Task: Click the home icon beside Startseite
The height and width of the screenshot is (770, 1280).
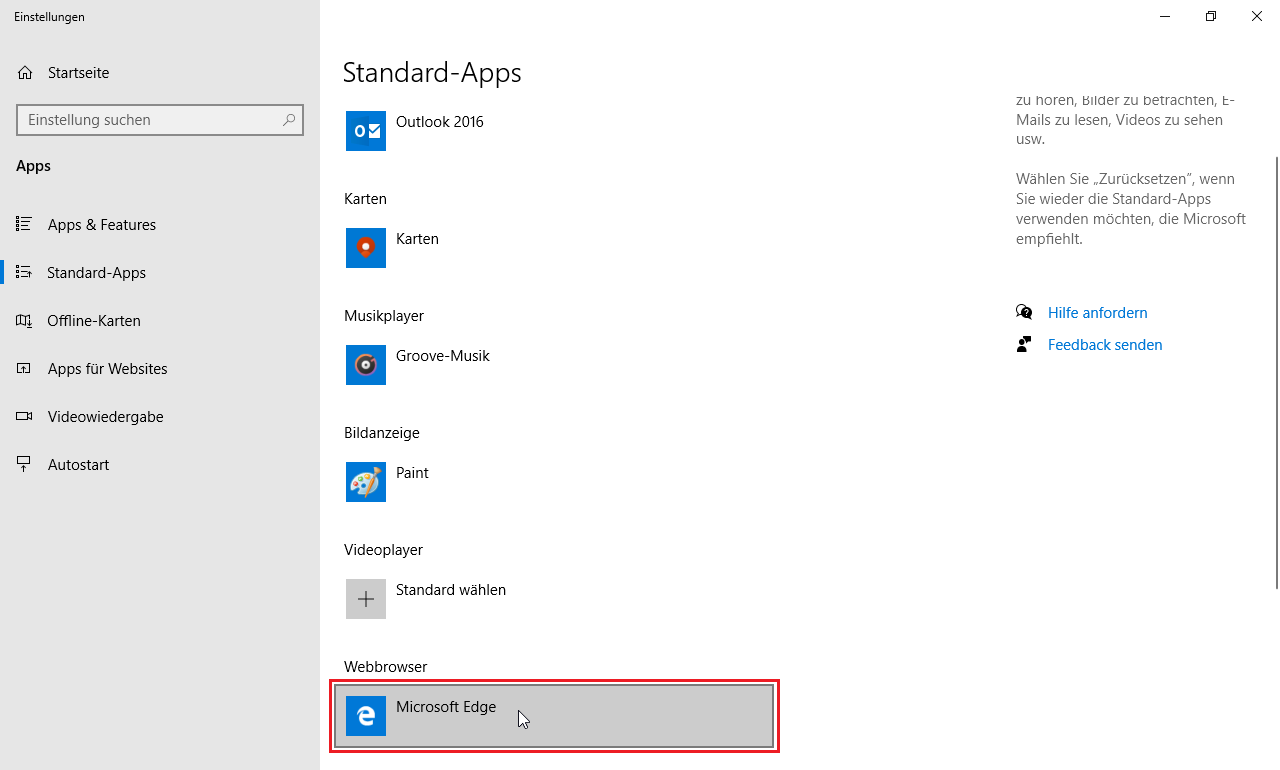Action: [x=26, y=73]
